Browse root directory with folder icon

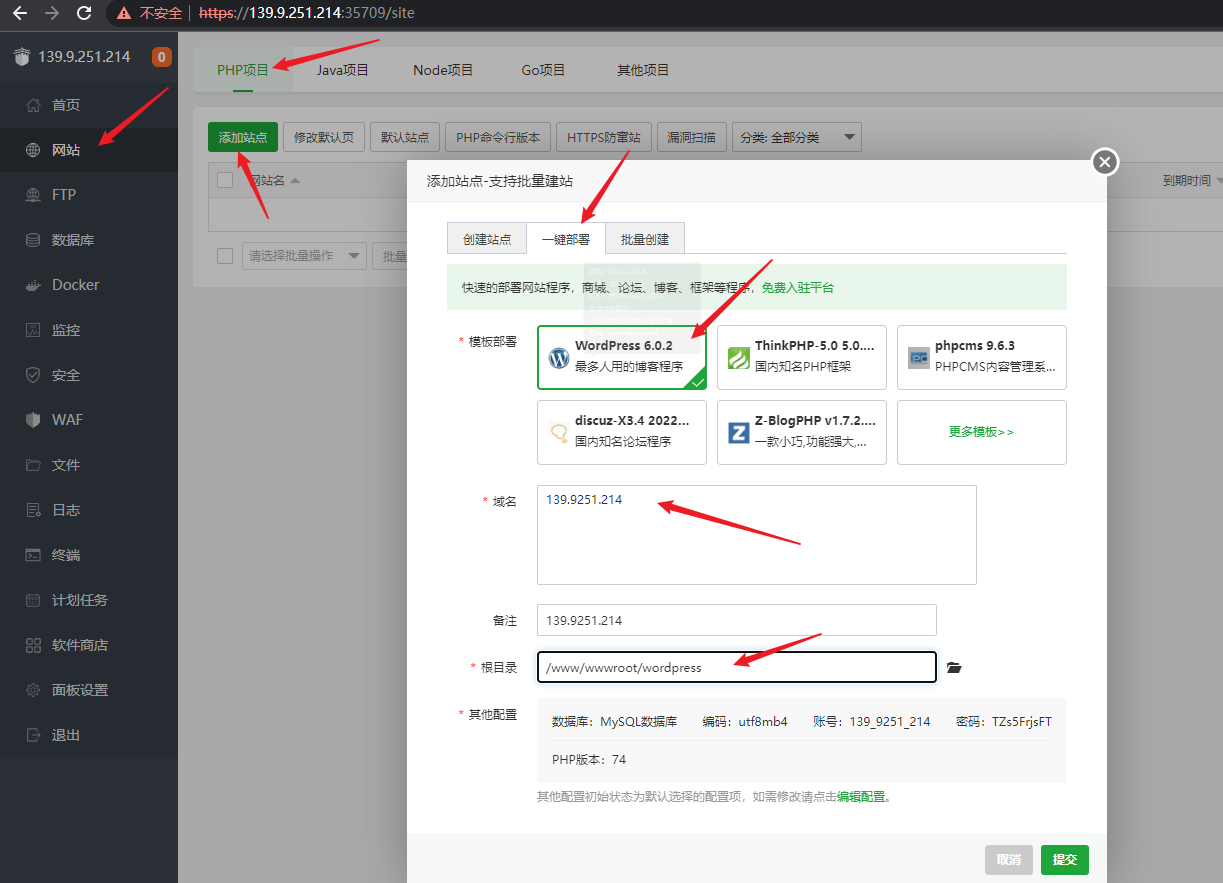[954, 667]
